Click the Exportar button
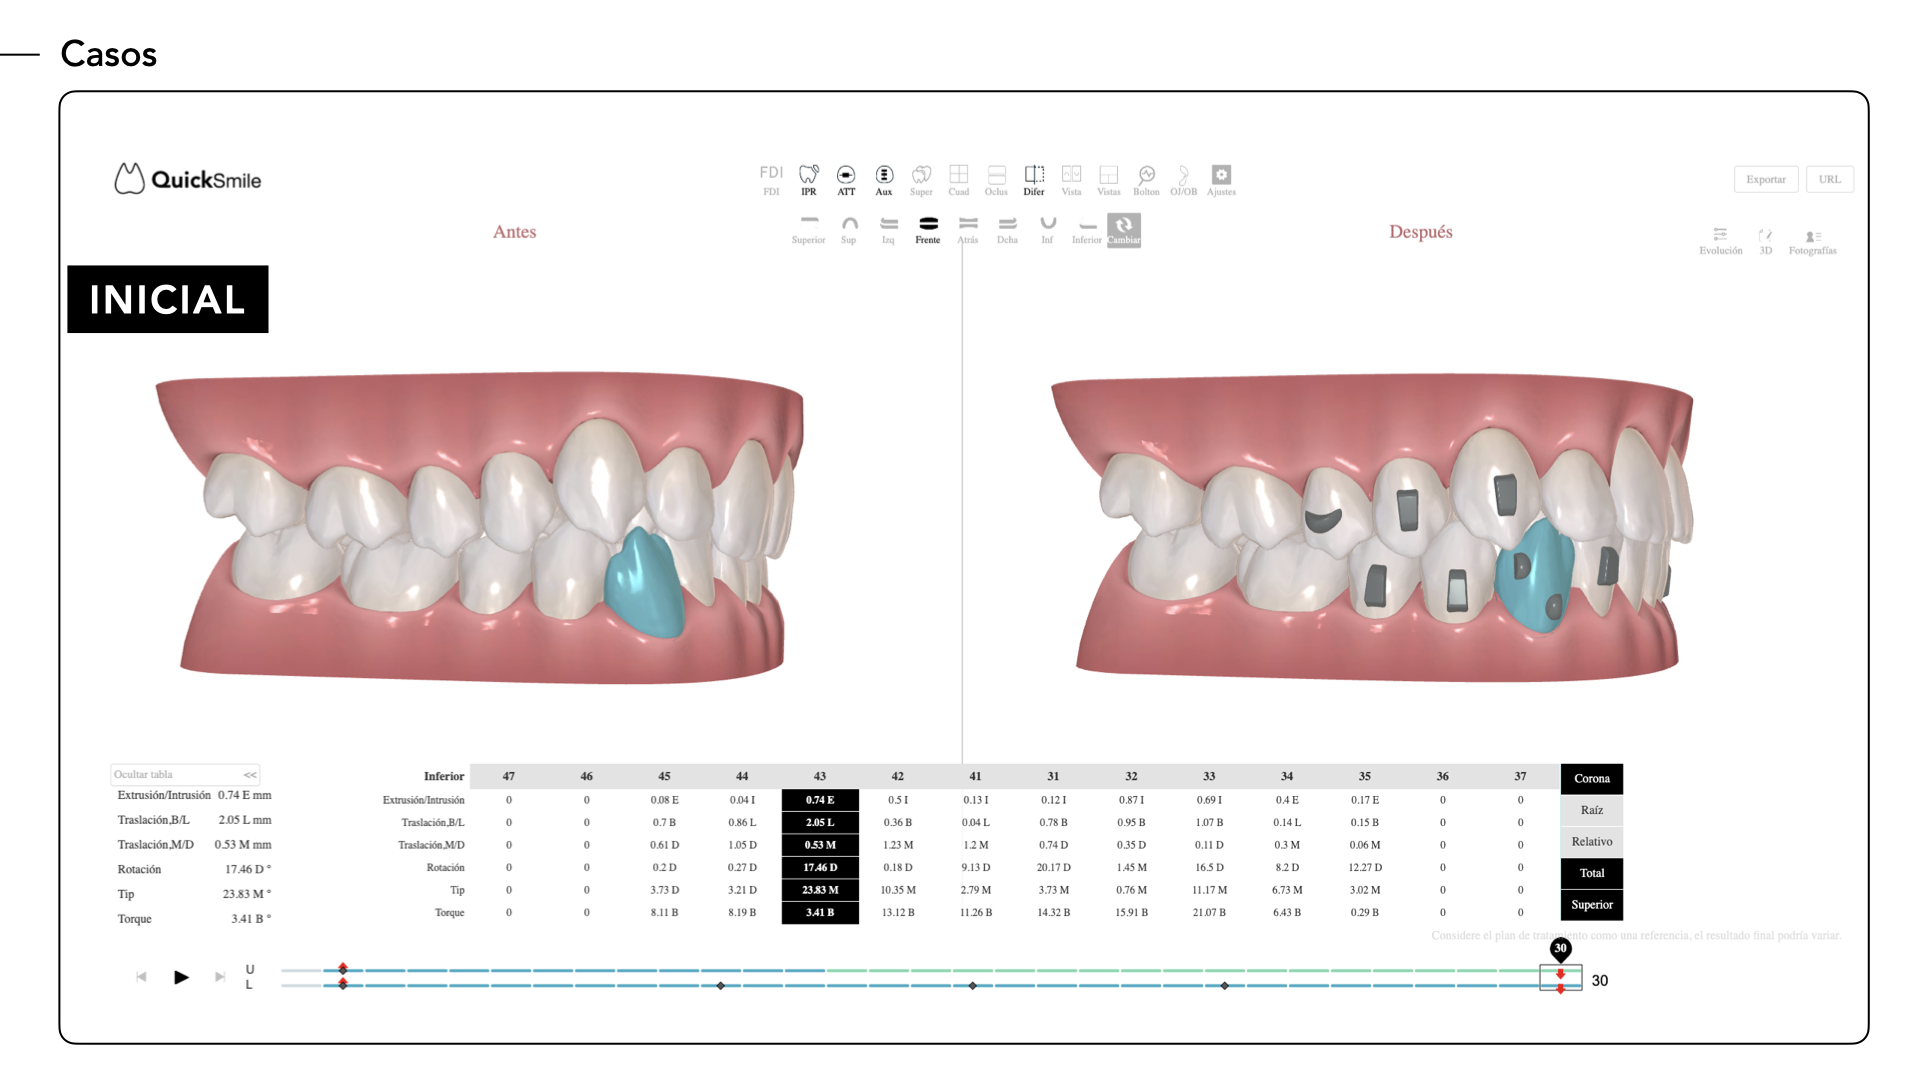 click(1766, 179)
